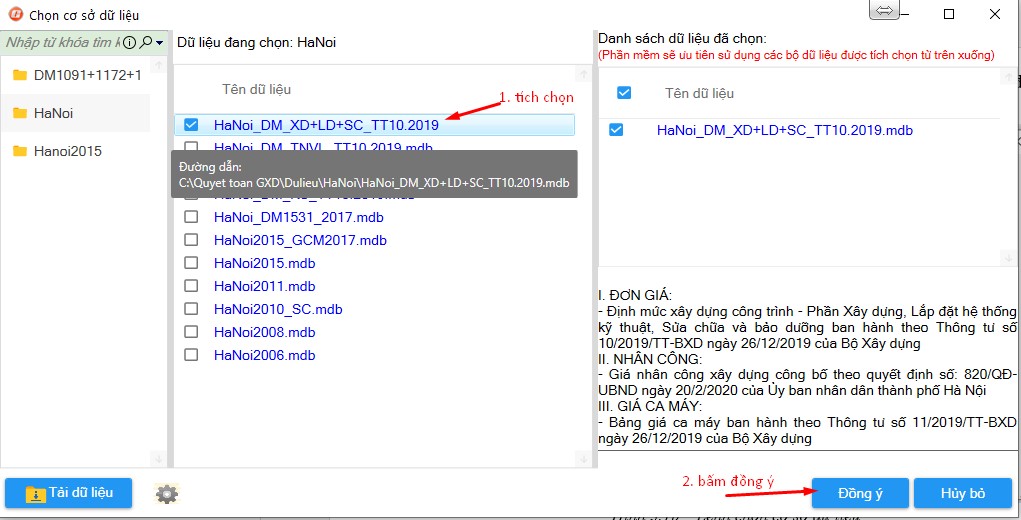Click the app logo in title bar

click(x=15, y=15)
